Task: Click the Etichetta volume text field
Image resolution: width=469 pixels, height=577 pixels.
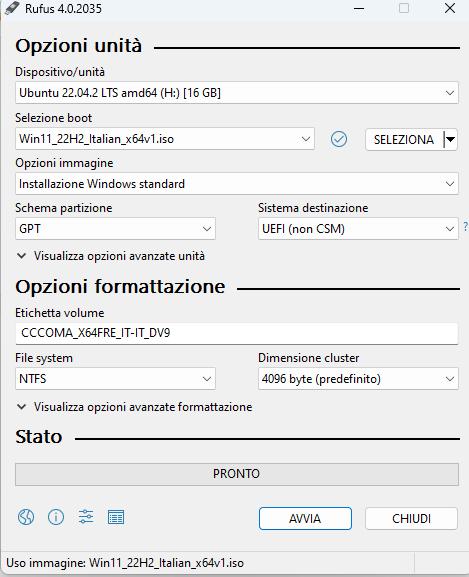Action: [x=237, y=333]
